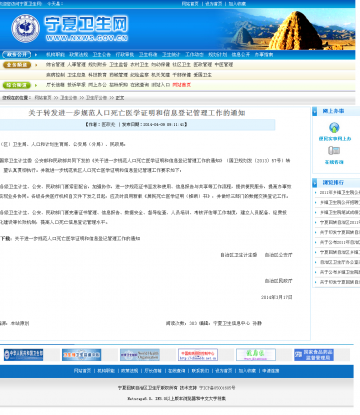Click 中国疾病预防控制中心 footer banner
360x415 pixels.
point(198,355)
